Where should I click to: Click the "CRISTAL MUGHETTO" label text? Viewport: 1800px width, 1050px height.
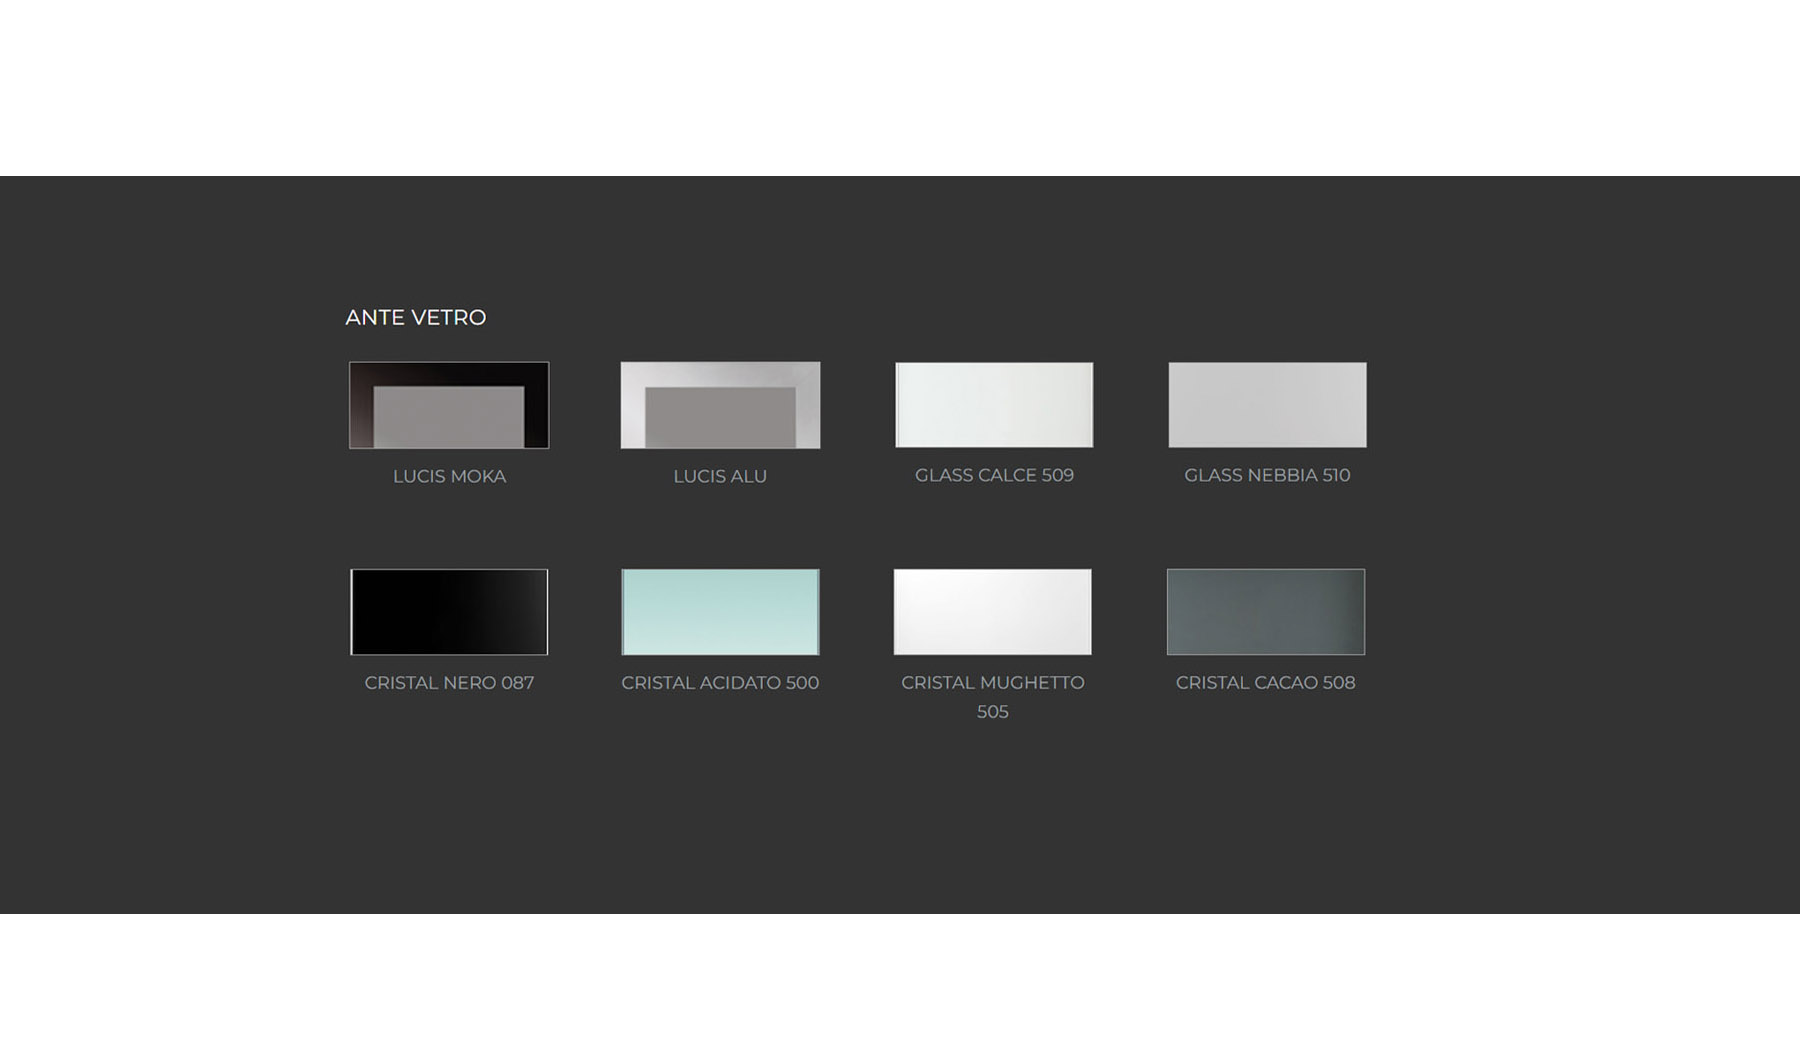[x=992, y=683]
